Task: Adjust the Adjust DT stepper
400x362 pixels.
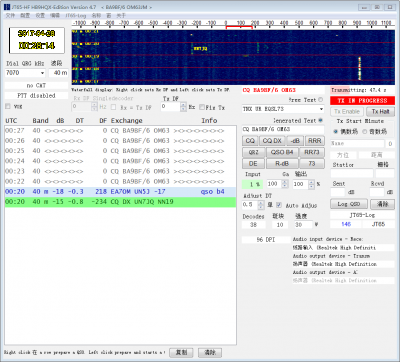Action: point(261,205)
